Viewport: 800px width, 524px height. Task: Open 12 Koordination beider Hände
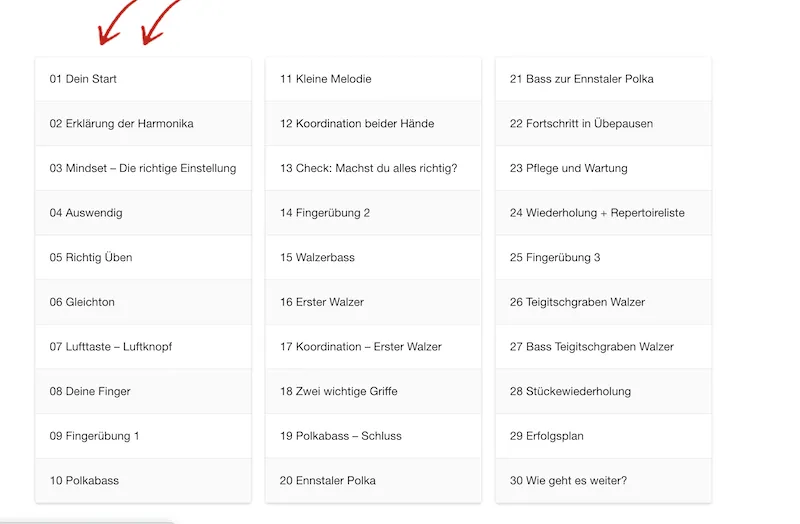tap(373, 123)
